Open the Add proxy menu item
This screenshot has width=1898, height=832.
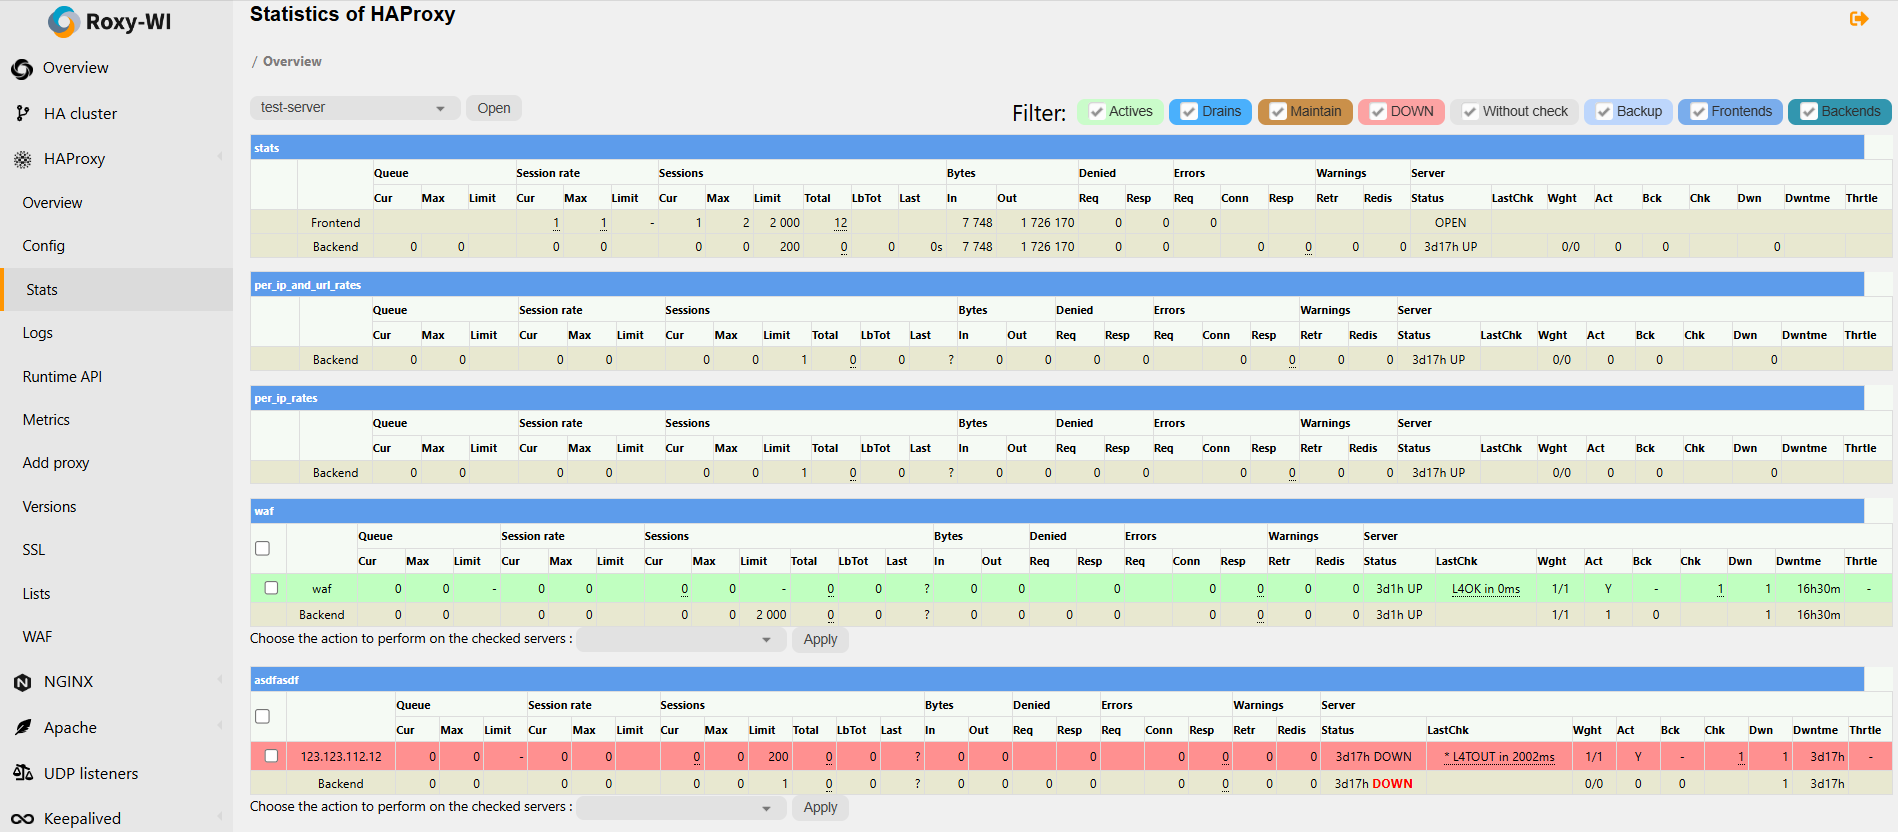pos(56,463)
